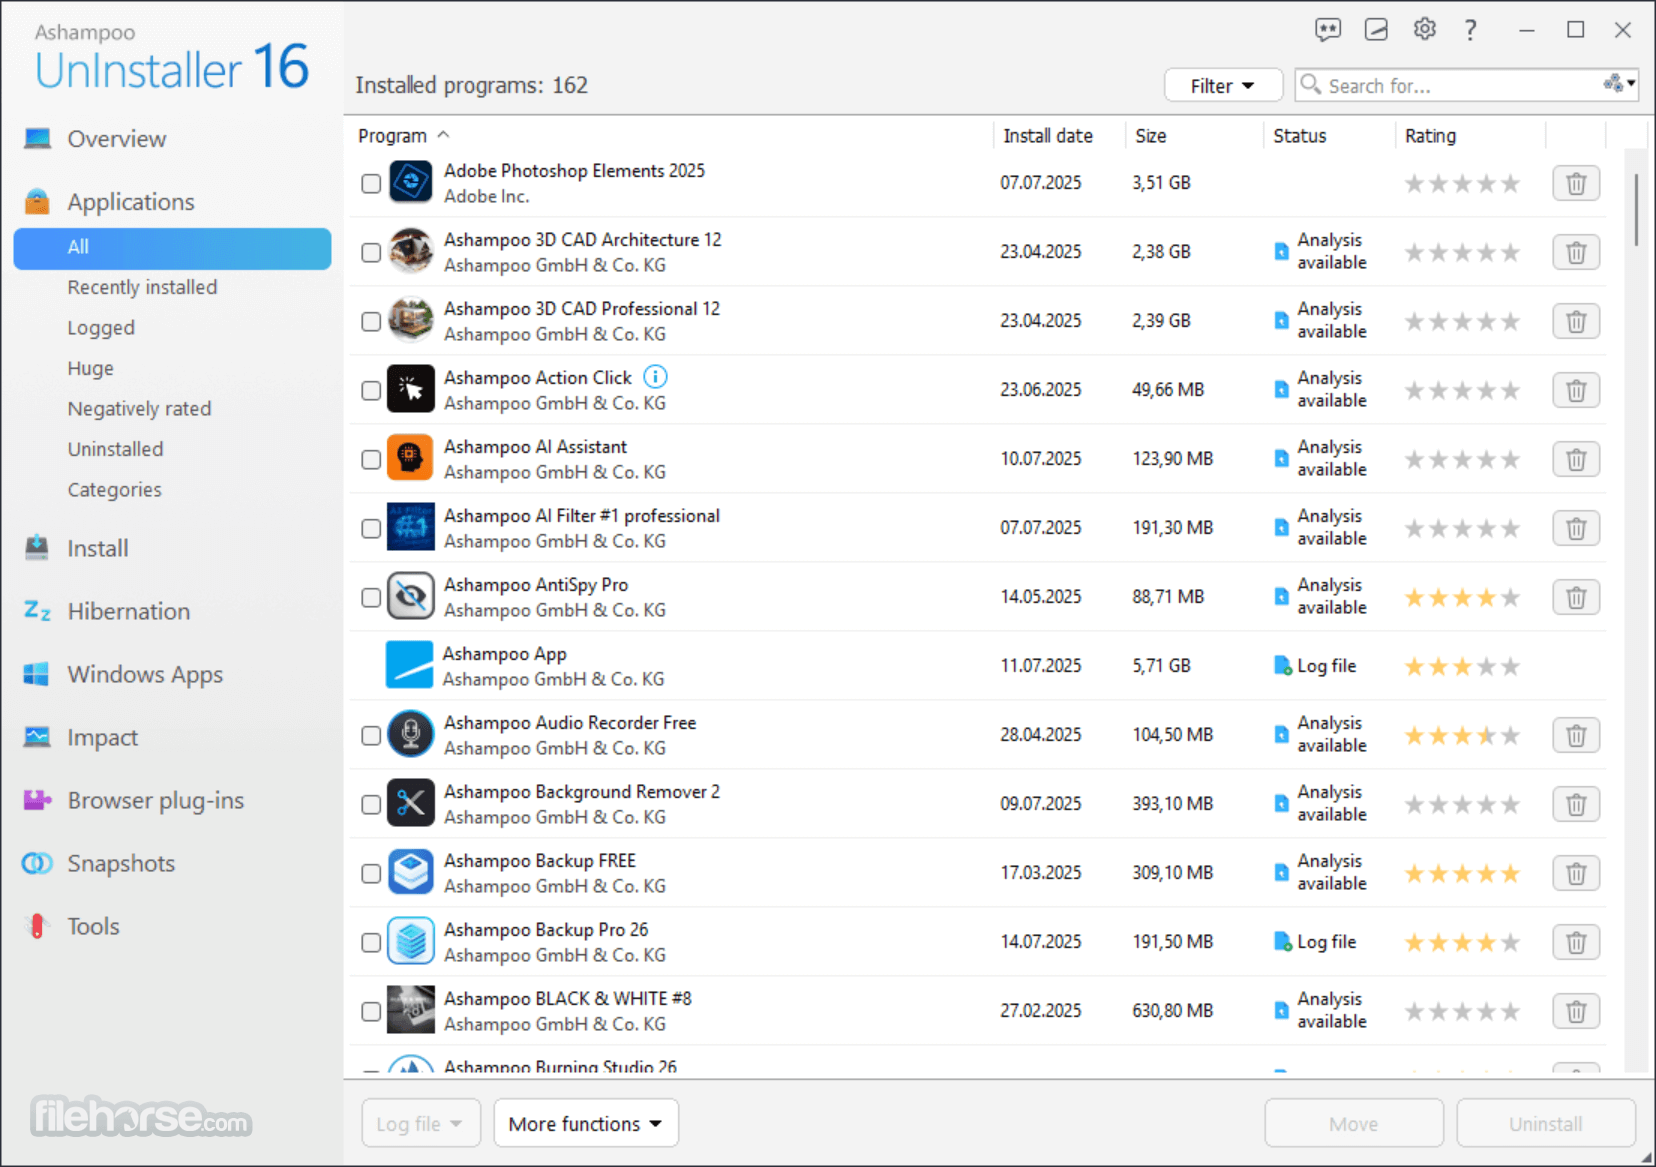
Task: Set rating stars for Adobe Photoshop Elements
Action: tap(1462, 184)
